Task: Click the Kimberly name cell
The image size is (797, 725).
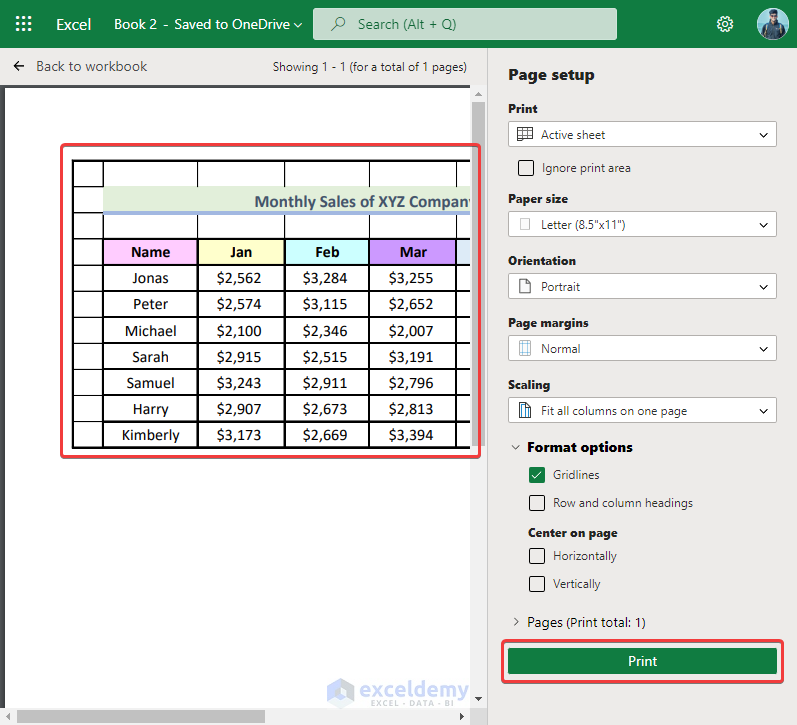Action: pos(150,435)
